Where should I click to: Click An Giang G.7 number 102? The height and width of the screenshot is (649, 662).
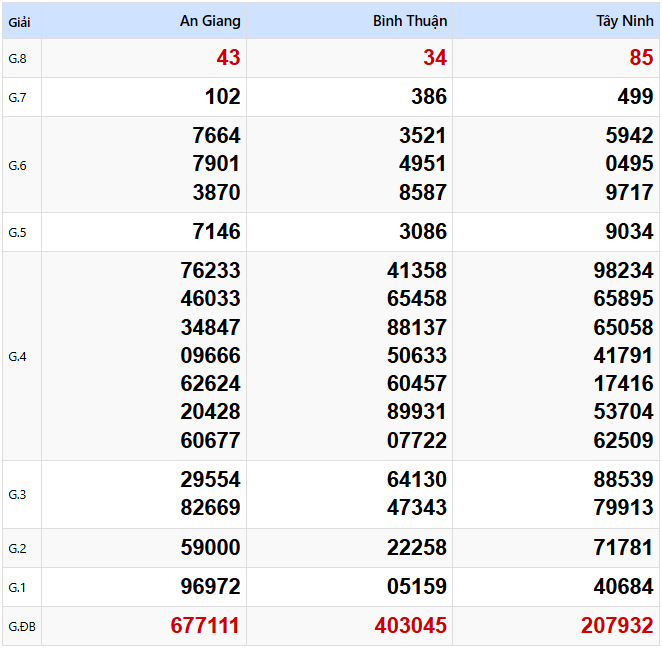click(222, 96)
